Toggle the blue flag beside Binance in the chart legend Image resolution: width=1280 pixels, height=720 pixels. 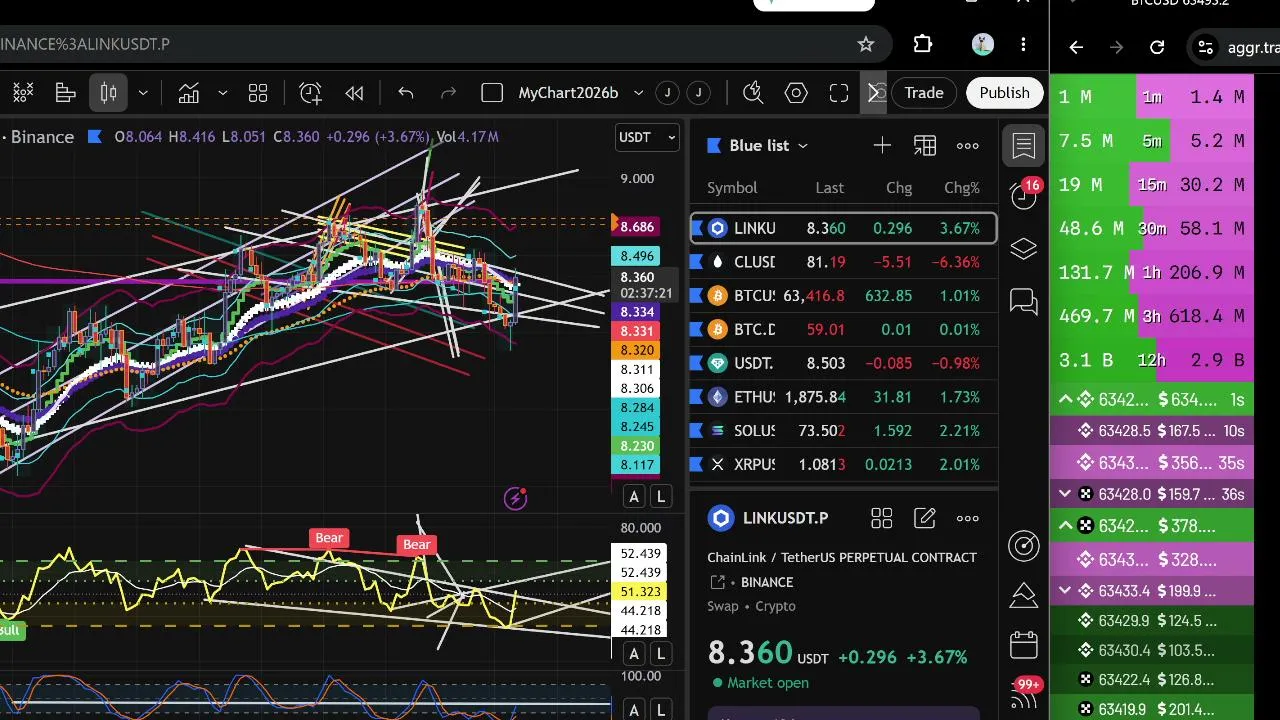pyautogui.click(x=95, y=137)
